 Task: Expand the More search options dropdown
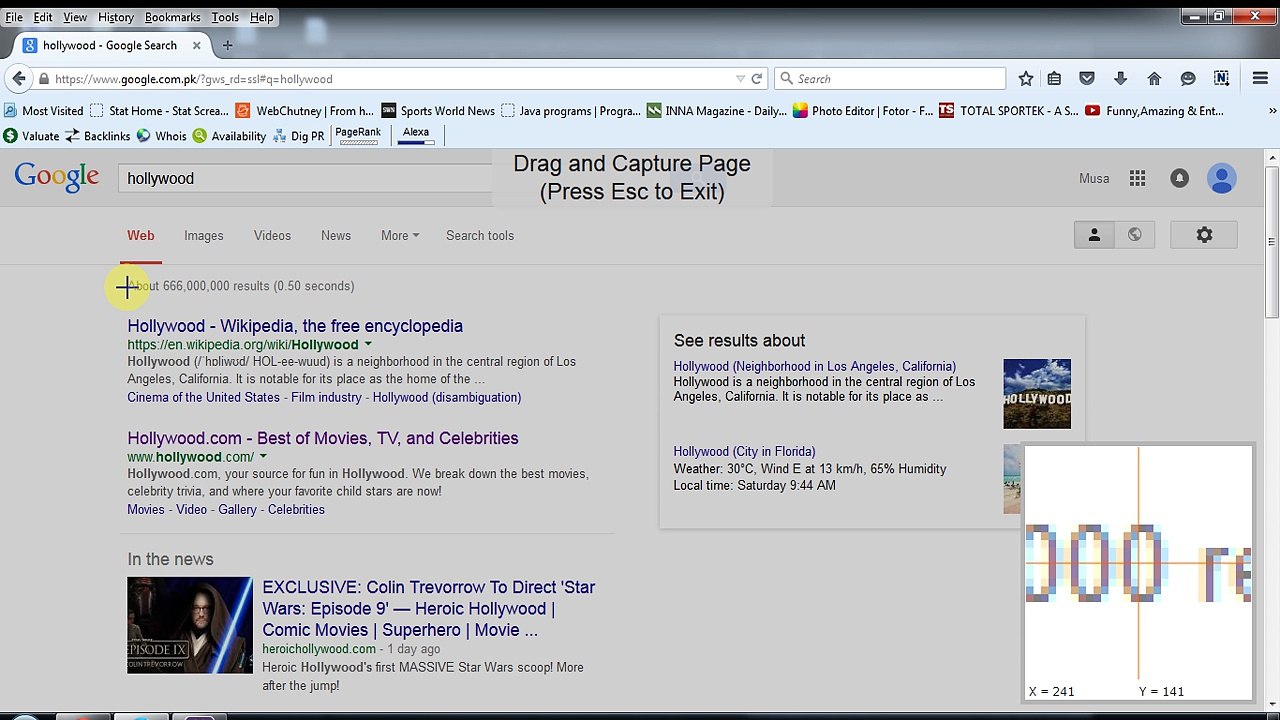point(400,236)
